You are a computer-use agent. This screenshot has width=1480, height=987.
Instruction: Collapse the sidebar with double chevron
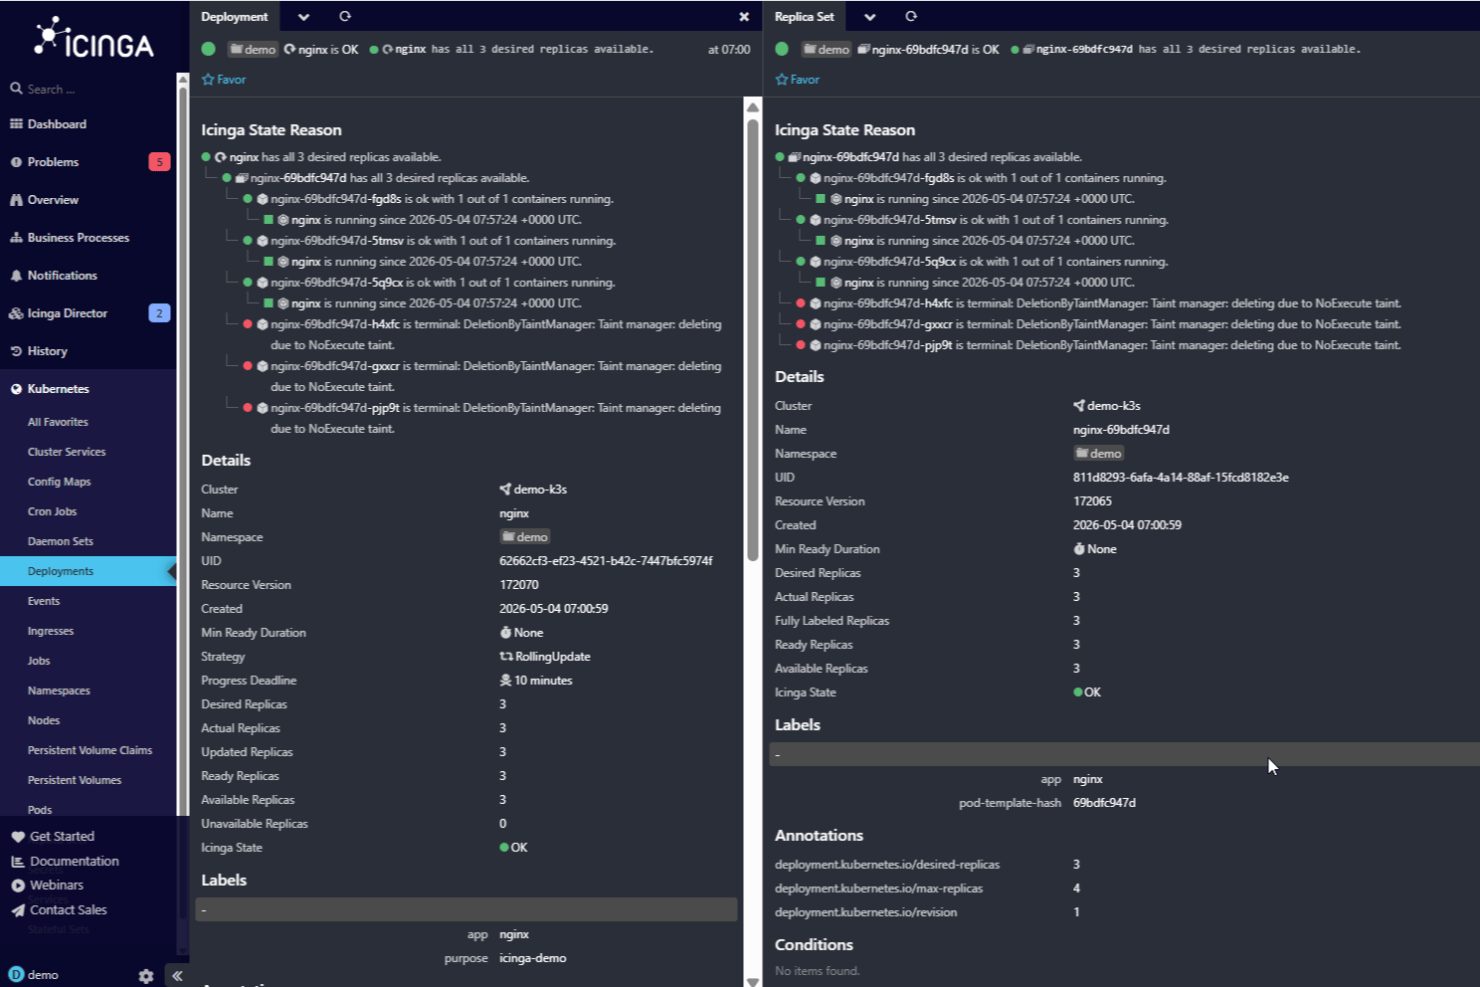point(177,976)
